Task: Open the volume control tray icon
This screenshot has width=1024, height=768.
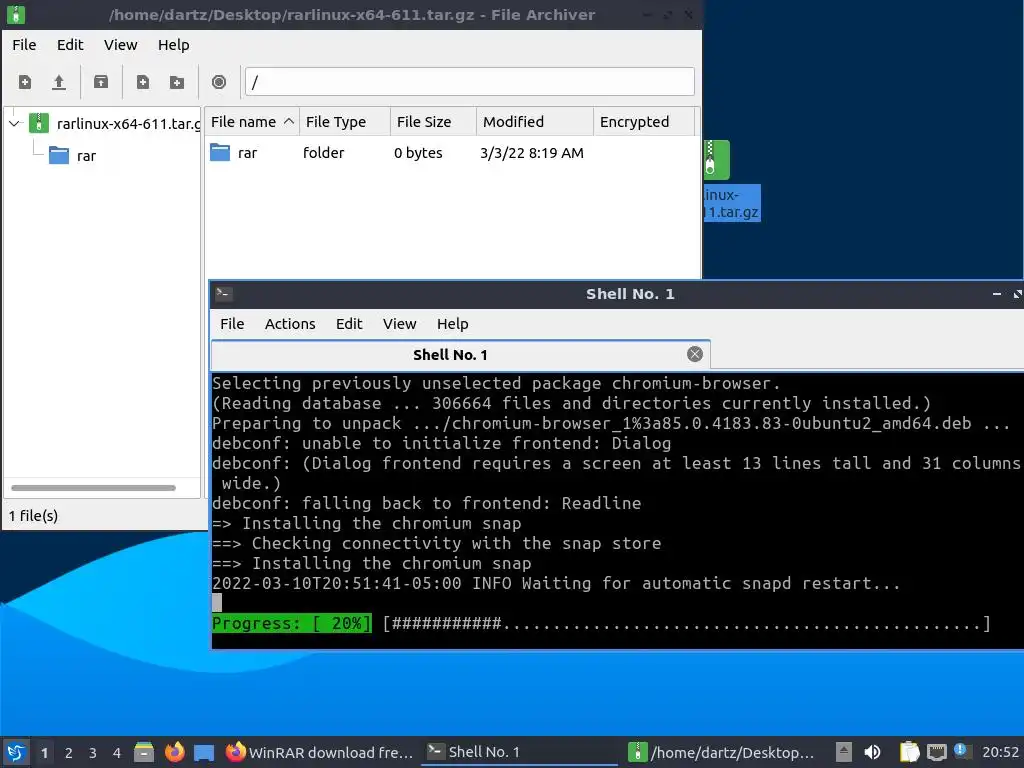Action: 872,752
